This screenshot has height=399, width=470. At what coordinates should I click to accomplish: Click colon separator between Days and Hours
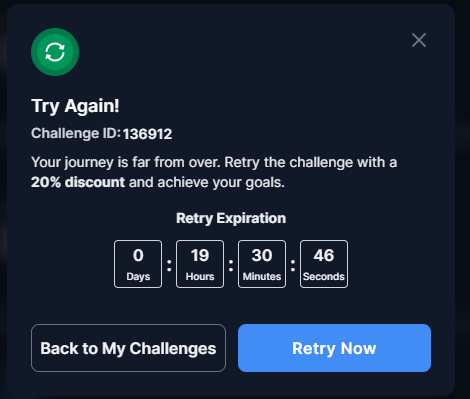[169, 265]
